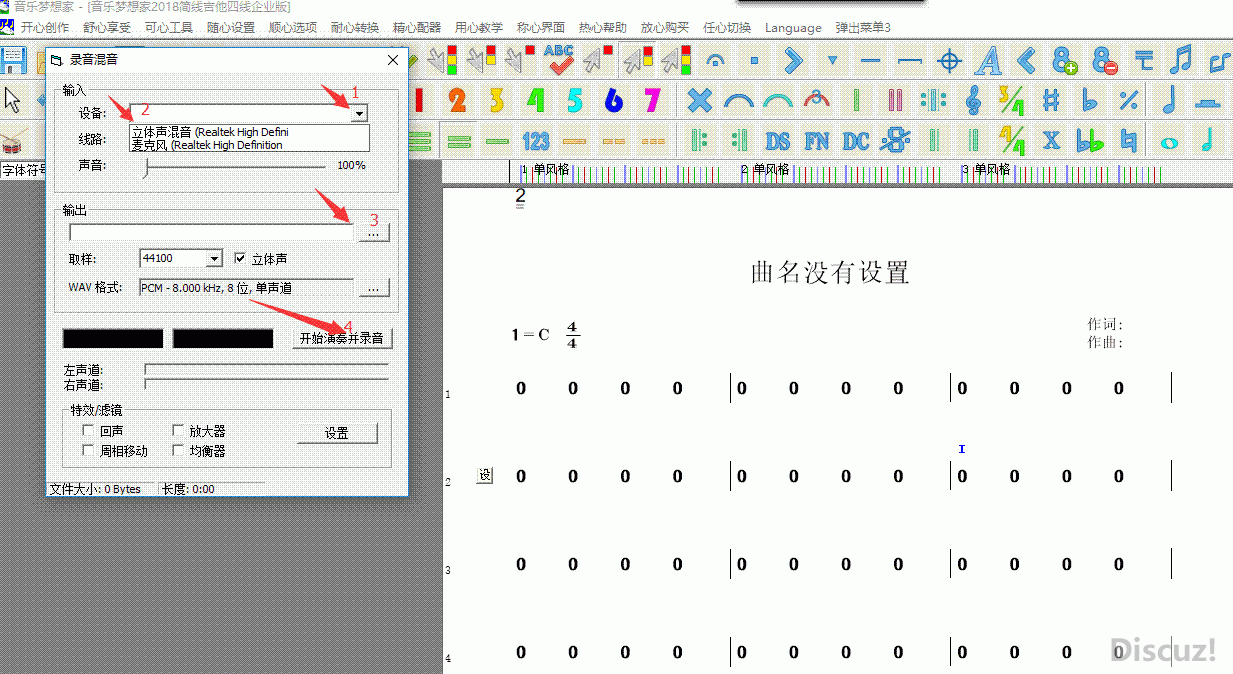Open the 设备 device dropdown arrow
1233x674 pixels.
(x=359, y=114)
